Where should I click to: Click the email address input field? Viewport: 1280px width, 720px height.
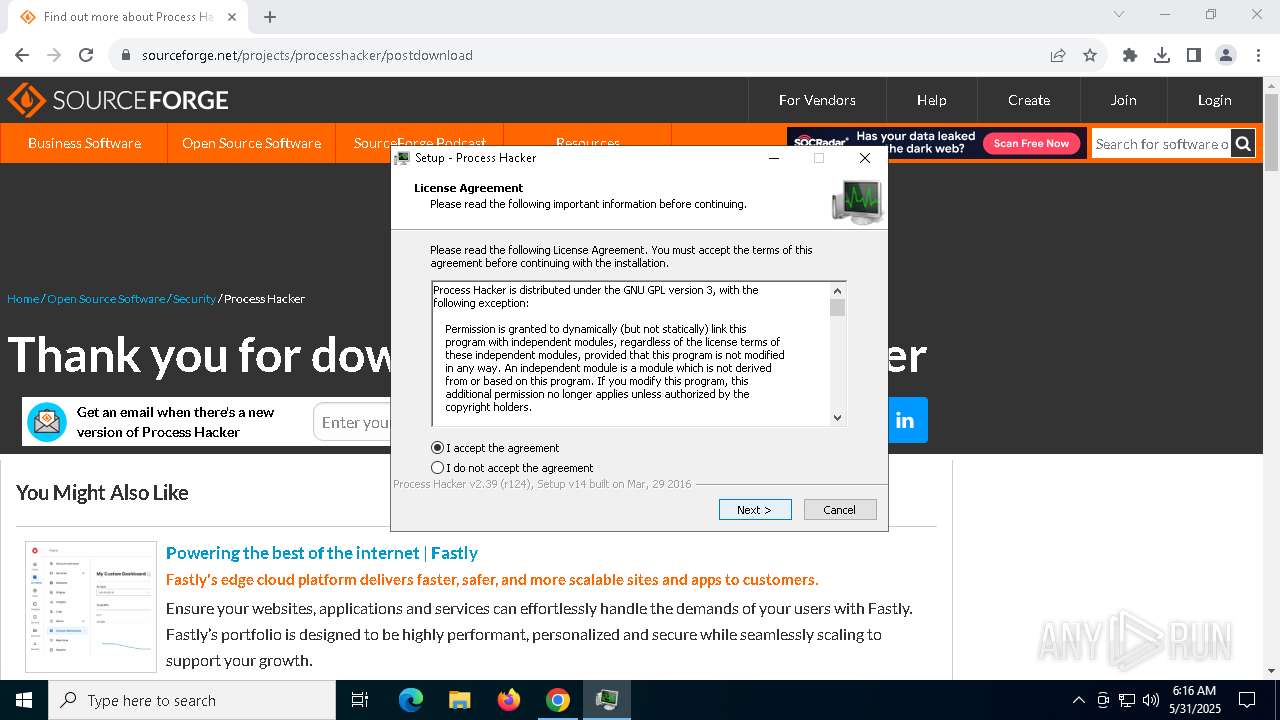pos(353,423)
